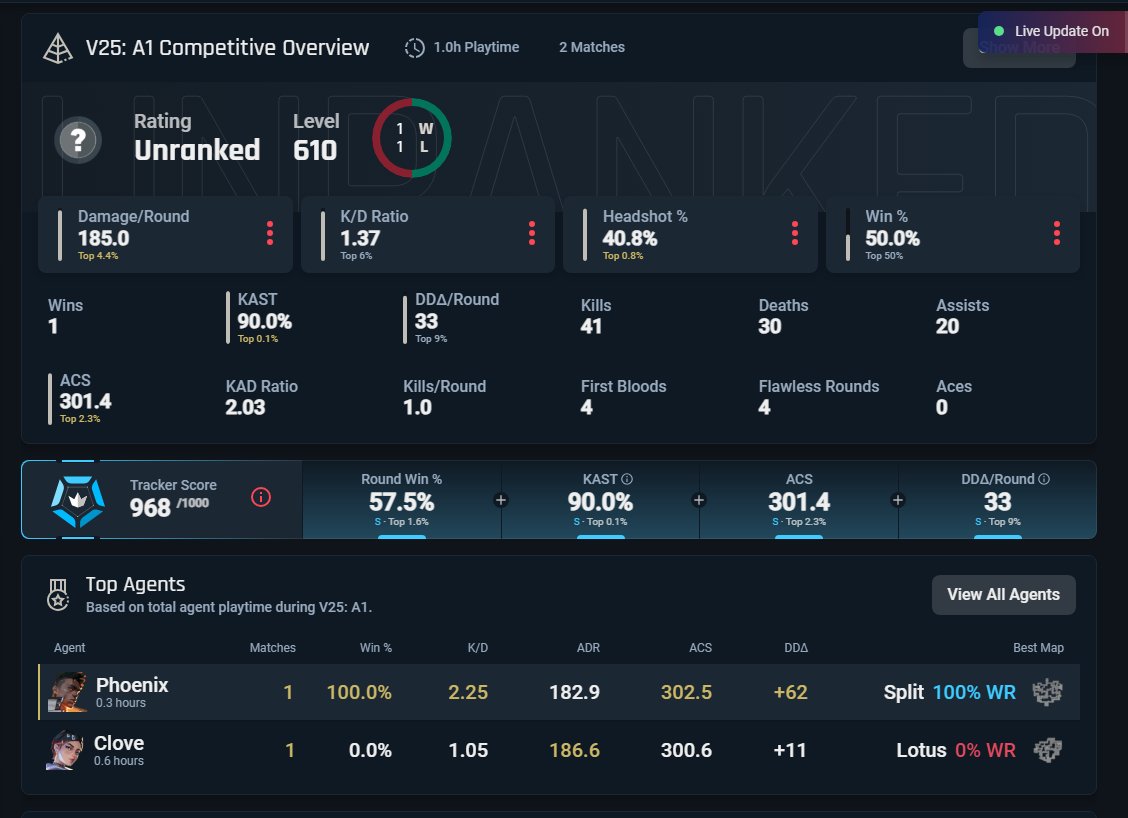
Task: Open the Damage/Round three-dot menu
Action: [270, 233]
